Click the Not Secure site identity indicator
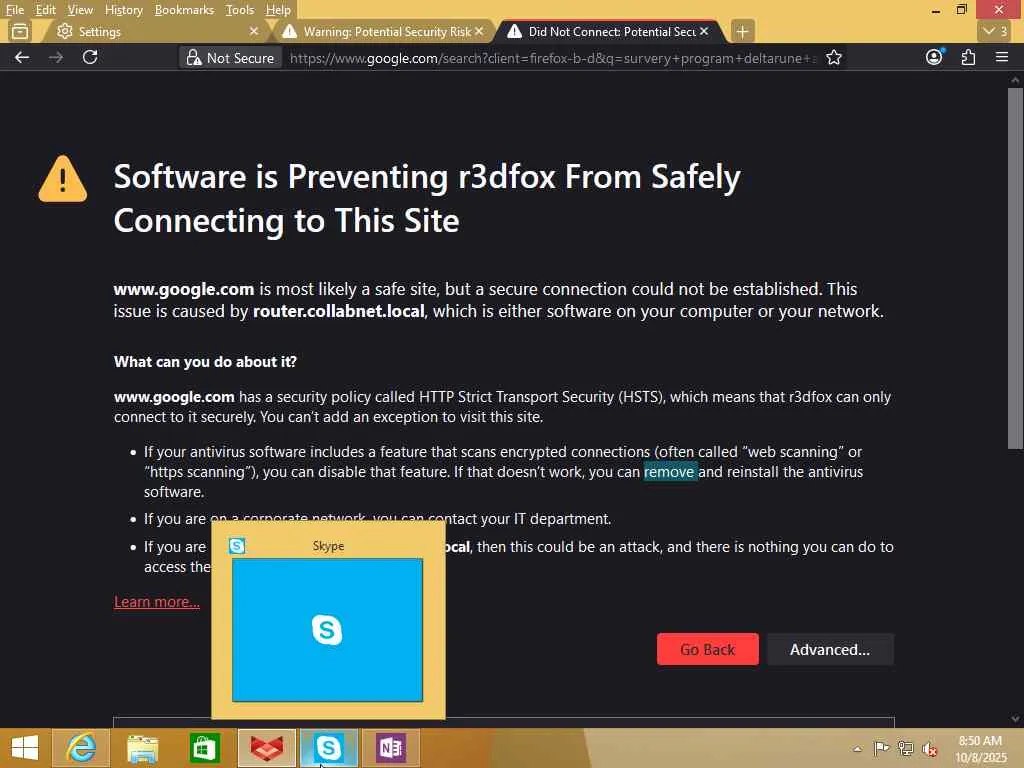Screen dimensions: 1024x768 point(231,57)
